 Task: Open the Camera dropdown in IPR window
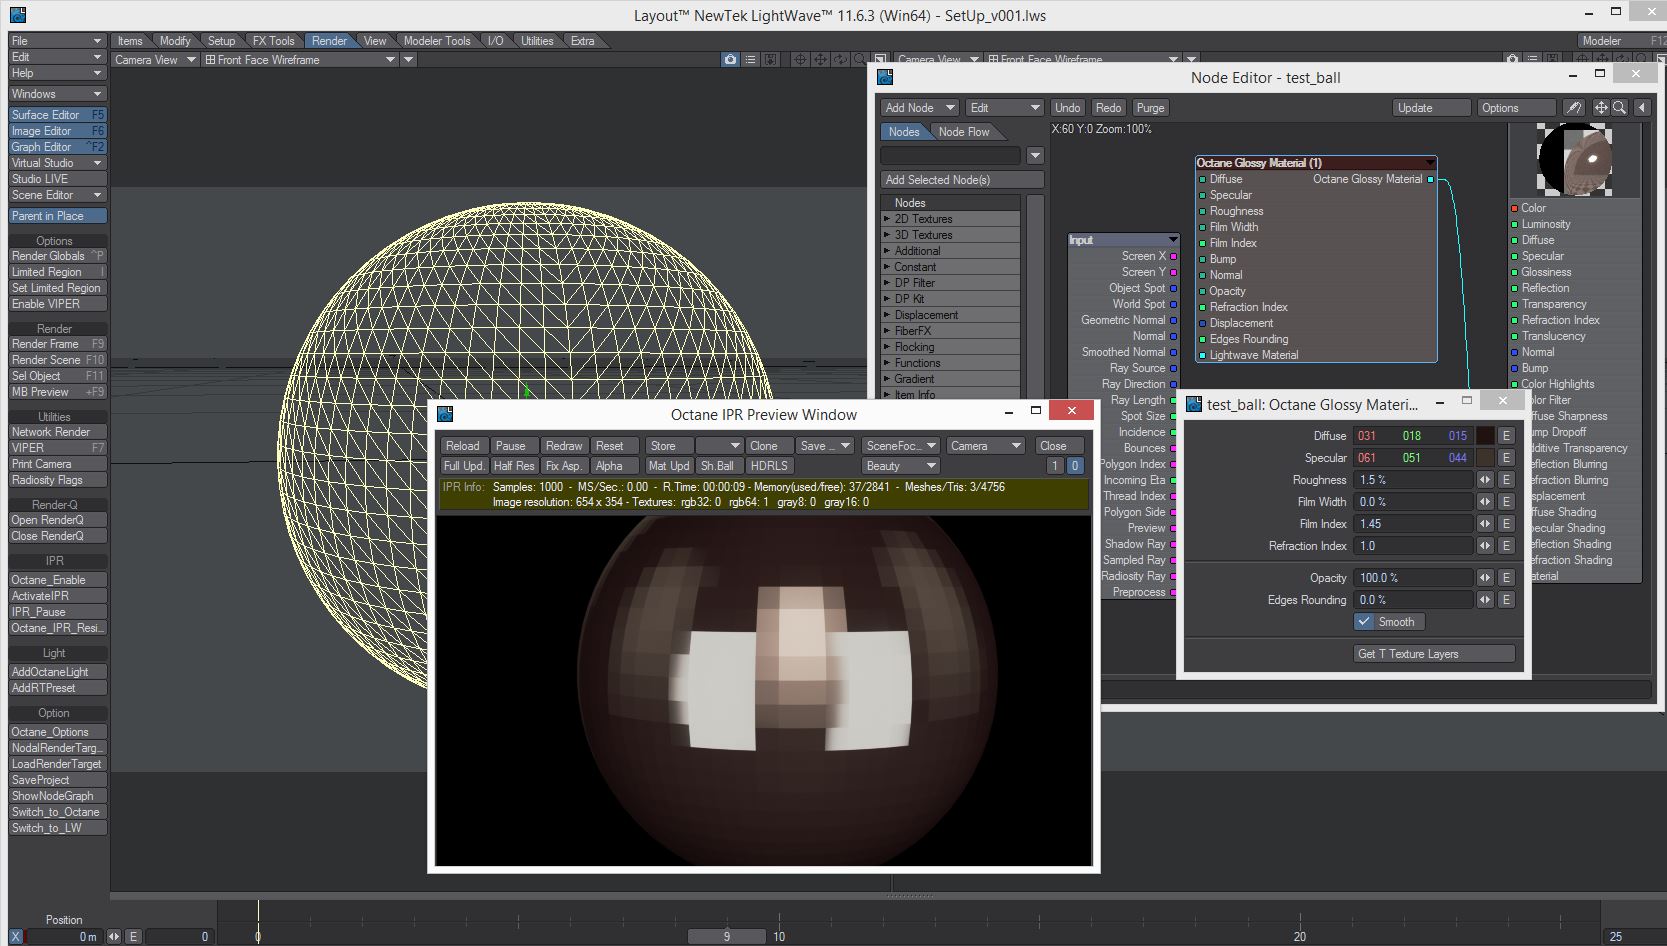pos(986,446)
